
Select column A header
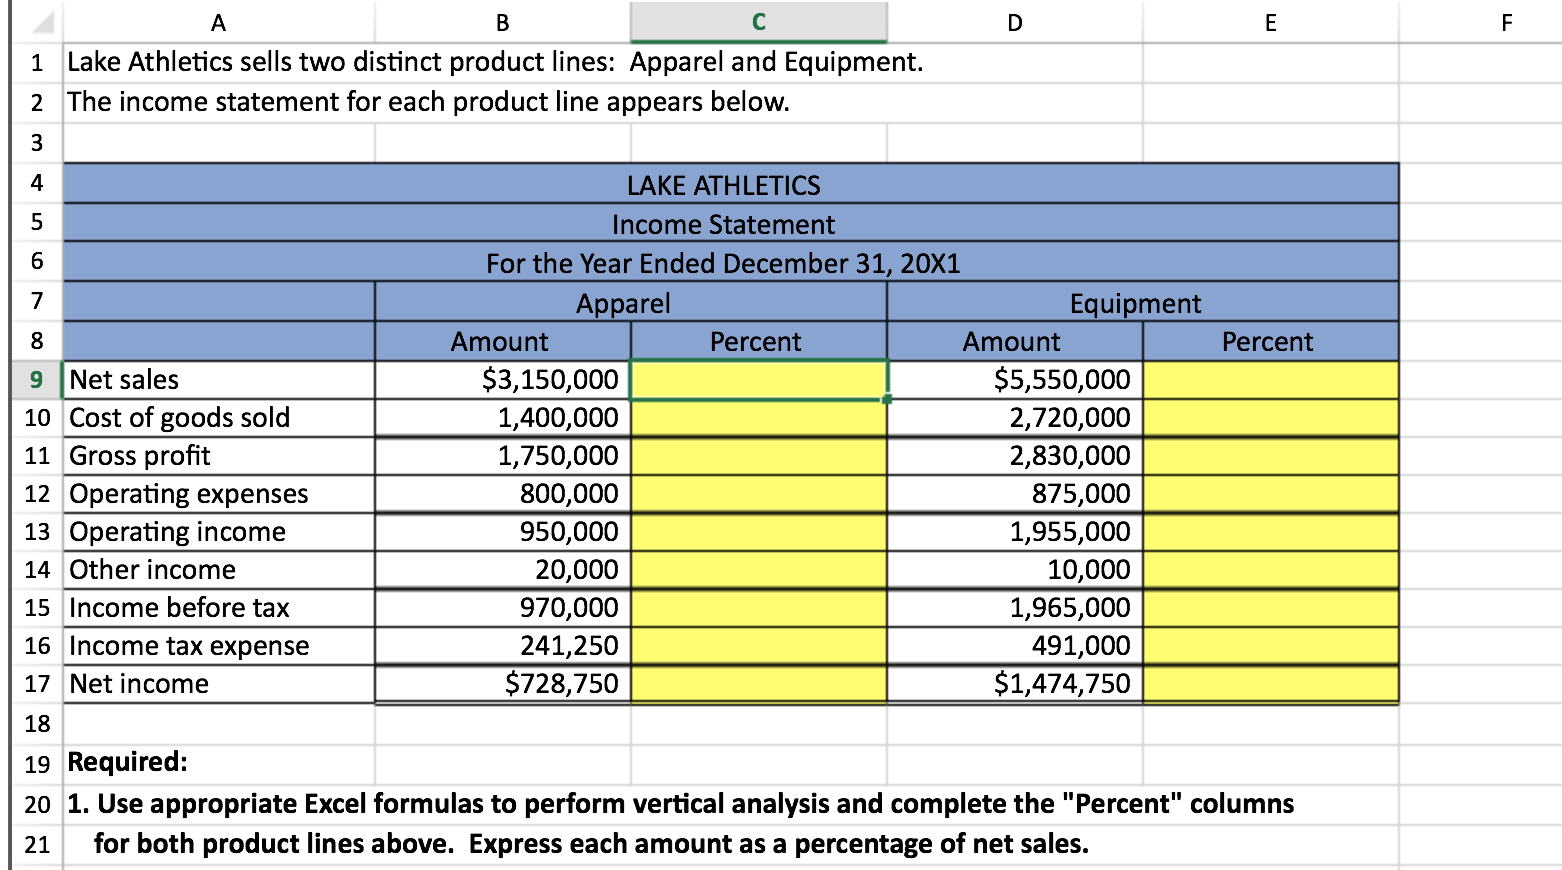[x=219, y=22]
